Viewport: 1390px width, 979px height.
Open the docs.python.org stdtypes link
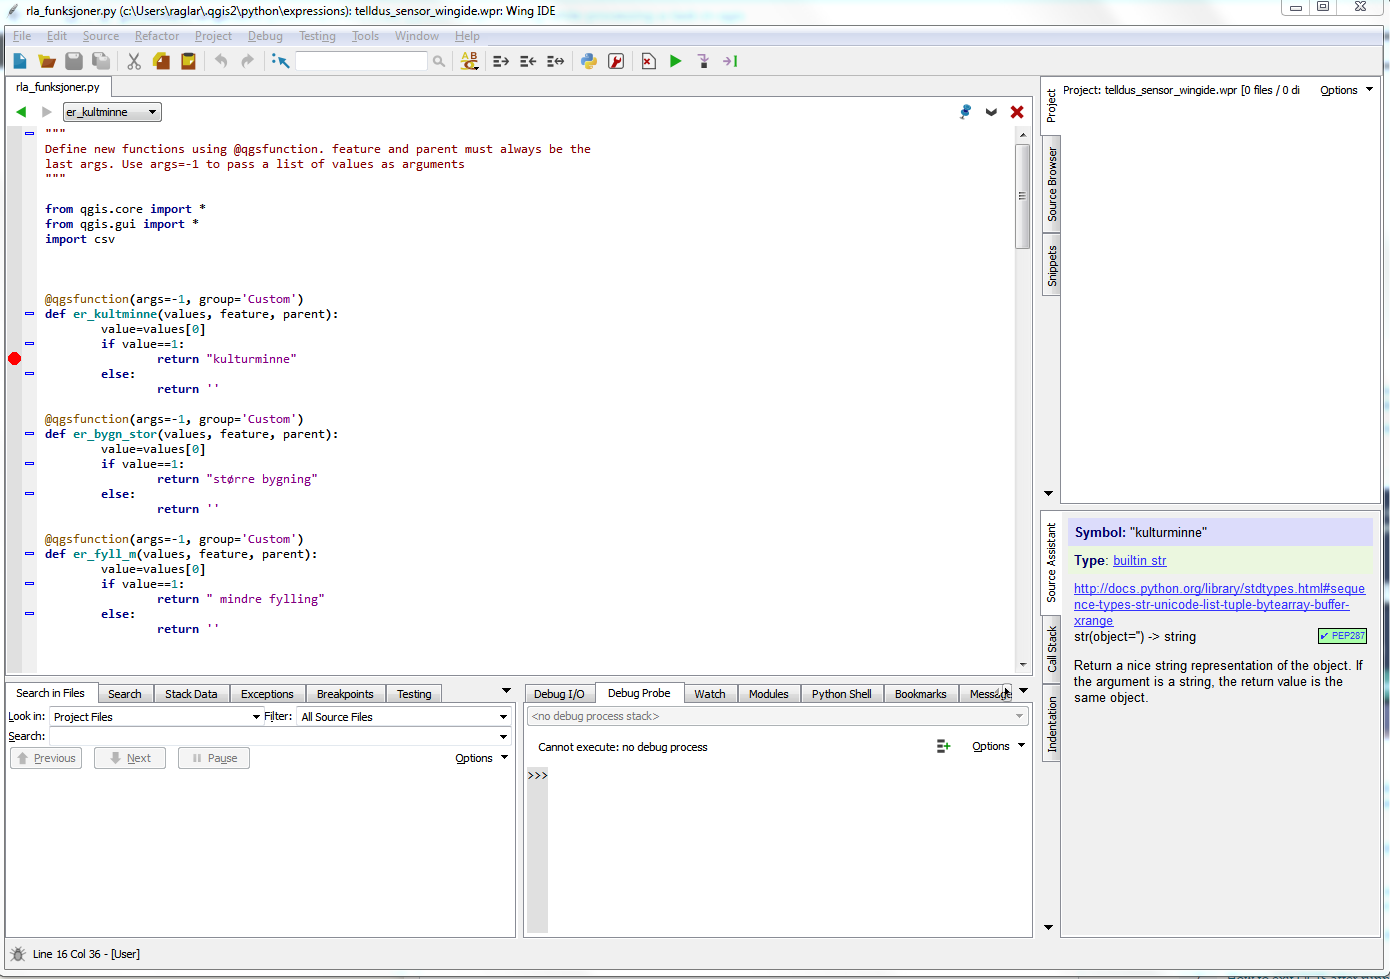[1219, 604]
